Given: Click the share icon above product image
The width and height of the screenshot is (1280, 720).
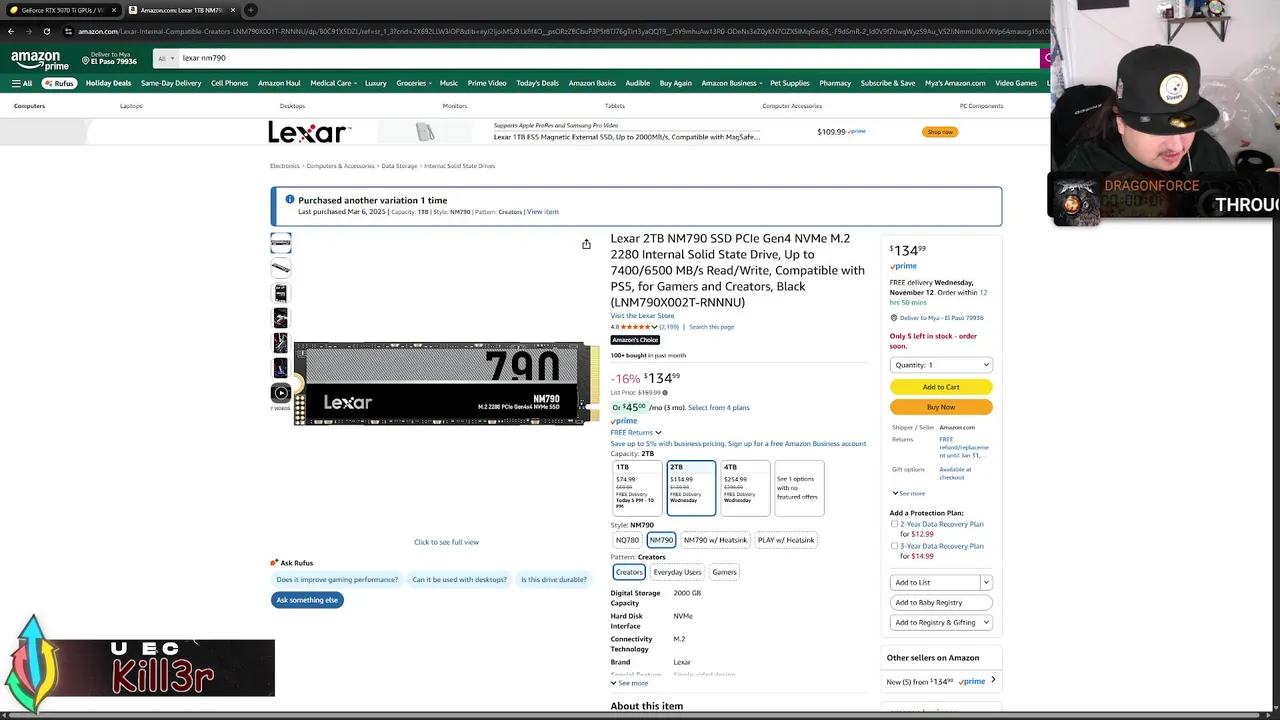Looking at the screenshot, I should tap(586, 244).
